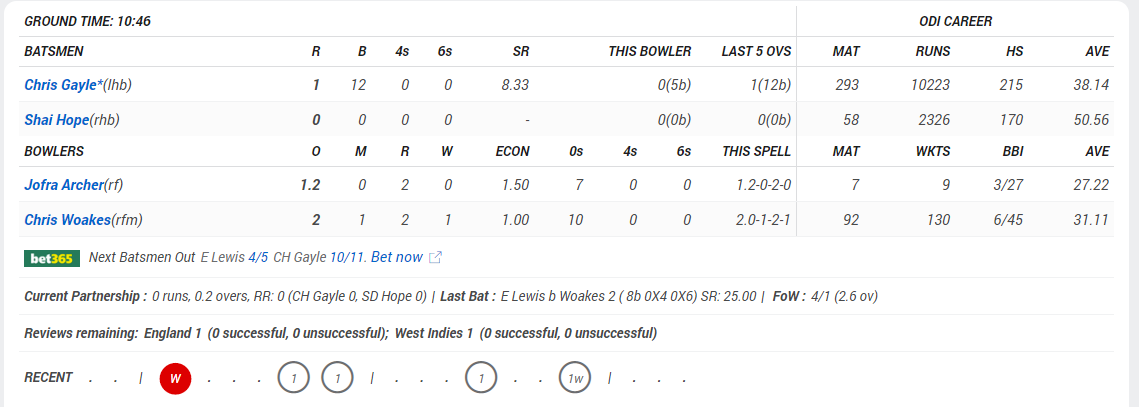Click the LAST 5 OVS column header
Image resolution: width=1139 pixels, height=407 pixels.
(756, 52)
